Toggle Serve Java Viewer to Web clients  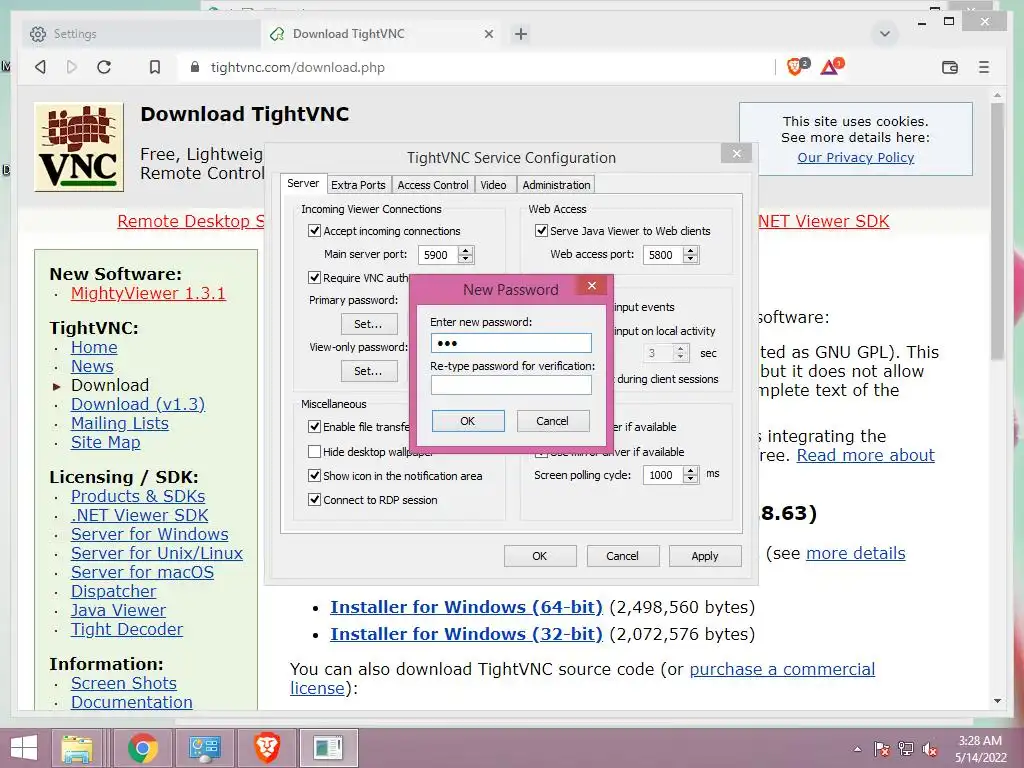click(541, 231)
